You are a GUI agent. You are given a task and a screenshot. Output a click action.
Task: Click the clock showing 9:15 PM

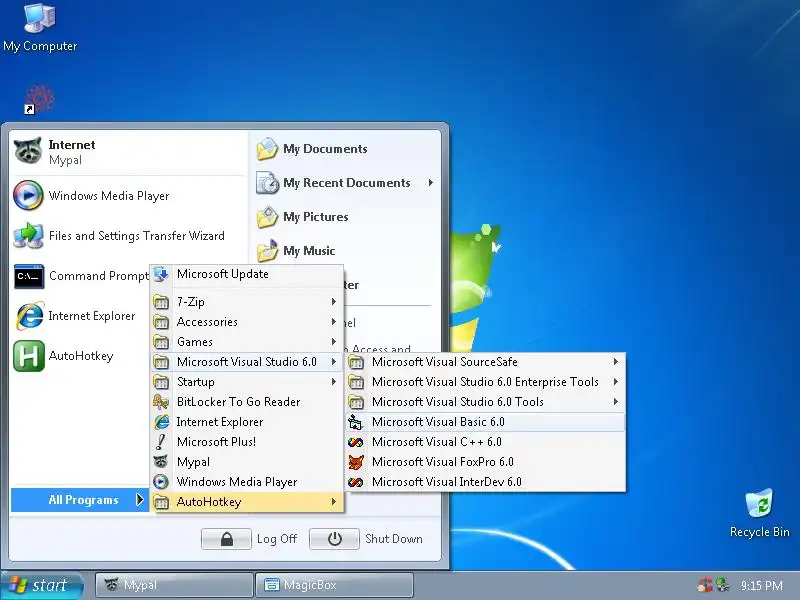(x=762, y=586)
